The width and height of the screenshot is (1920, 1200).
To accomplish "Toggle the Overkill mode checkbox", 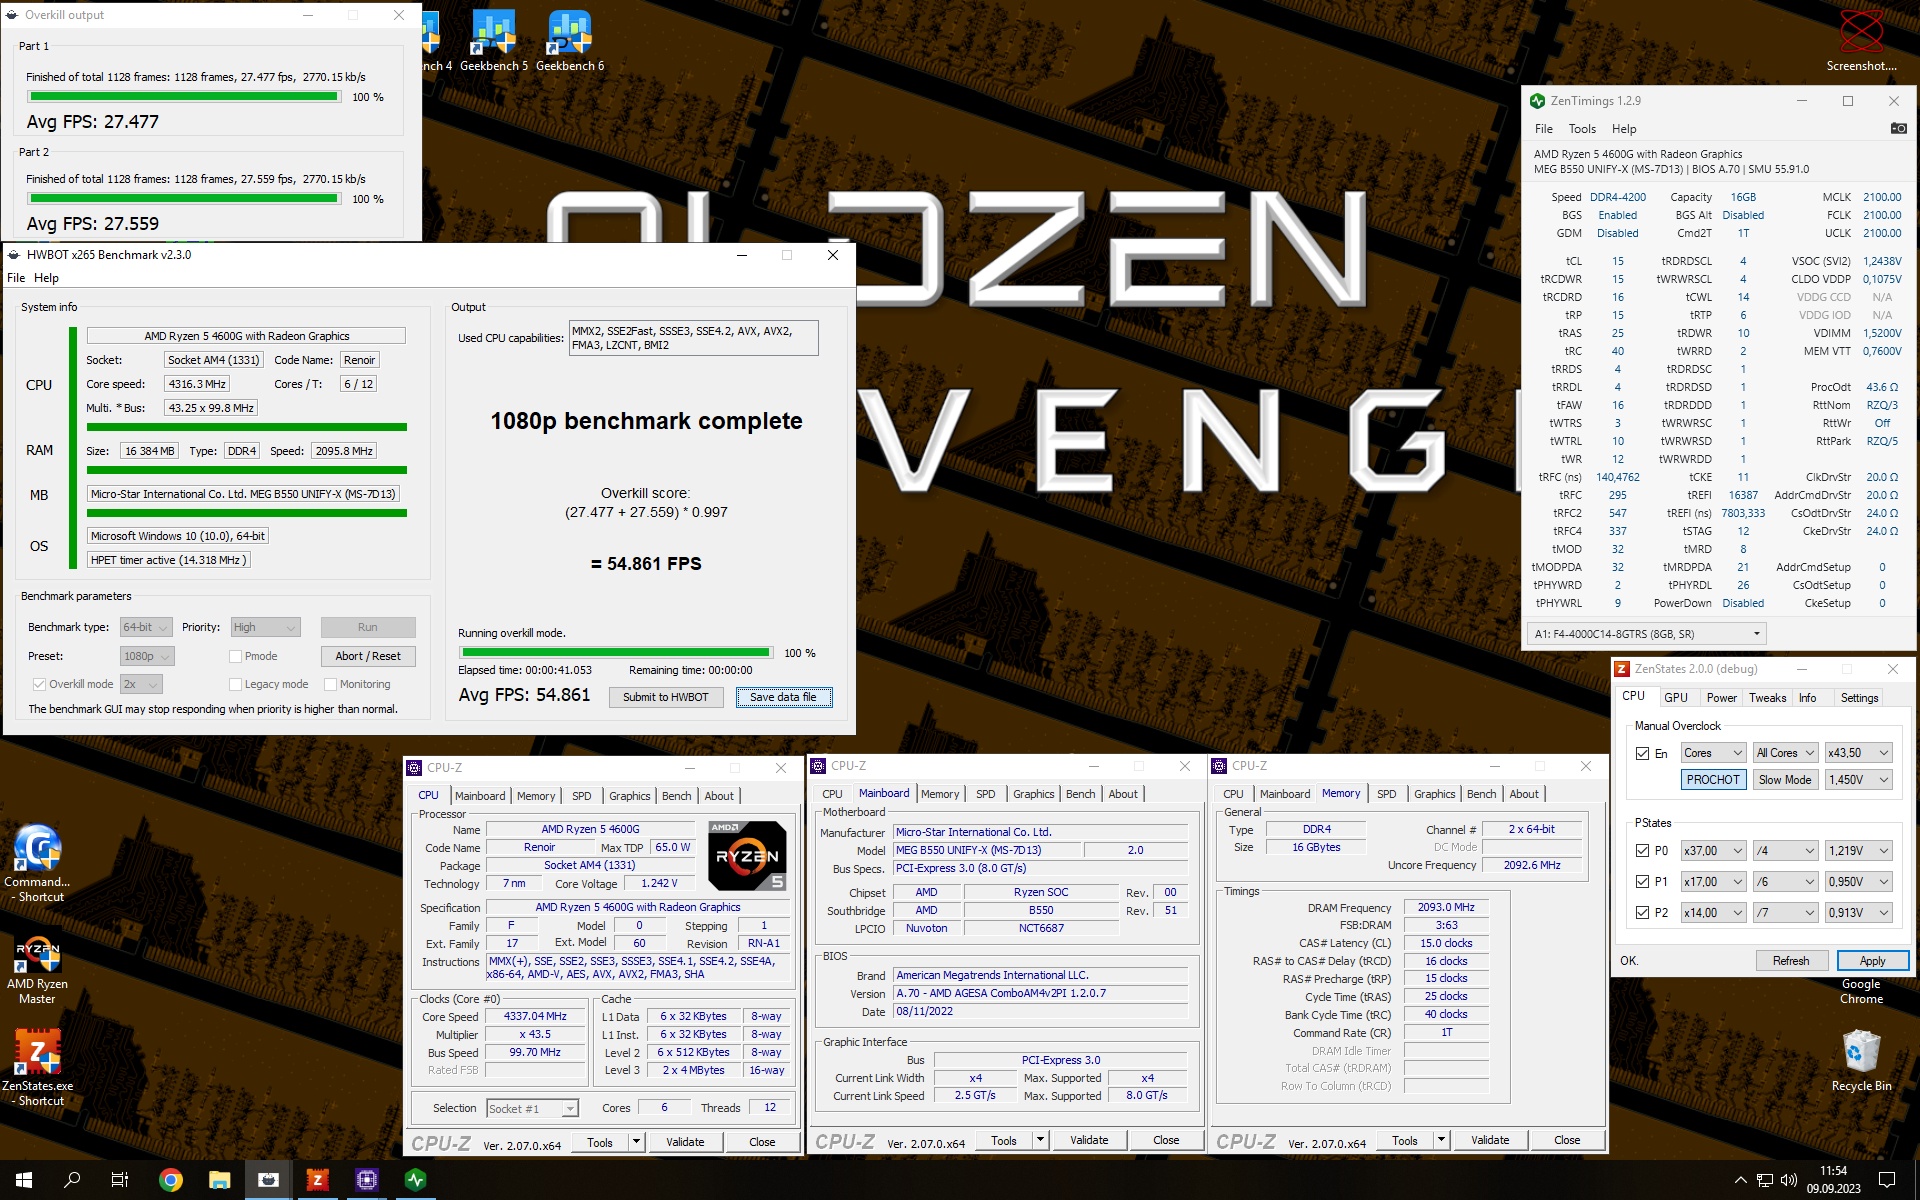I will point(39,684).
